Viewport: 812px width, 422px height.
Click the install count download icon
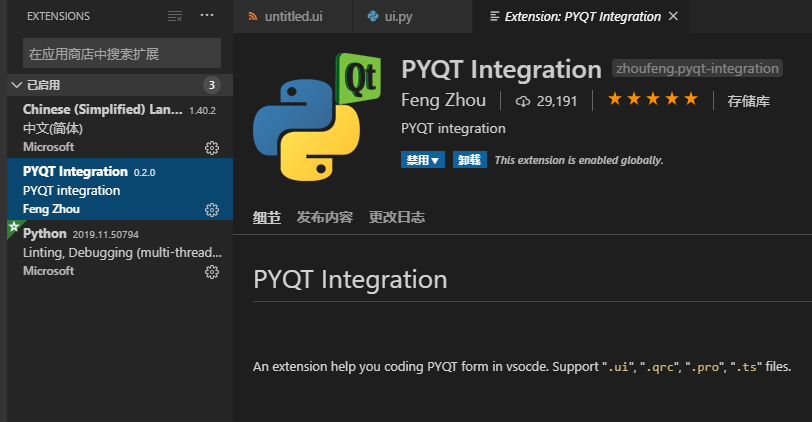(522, 101)
